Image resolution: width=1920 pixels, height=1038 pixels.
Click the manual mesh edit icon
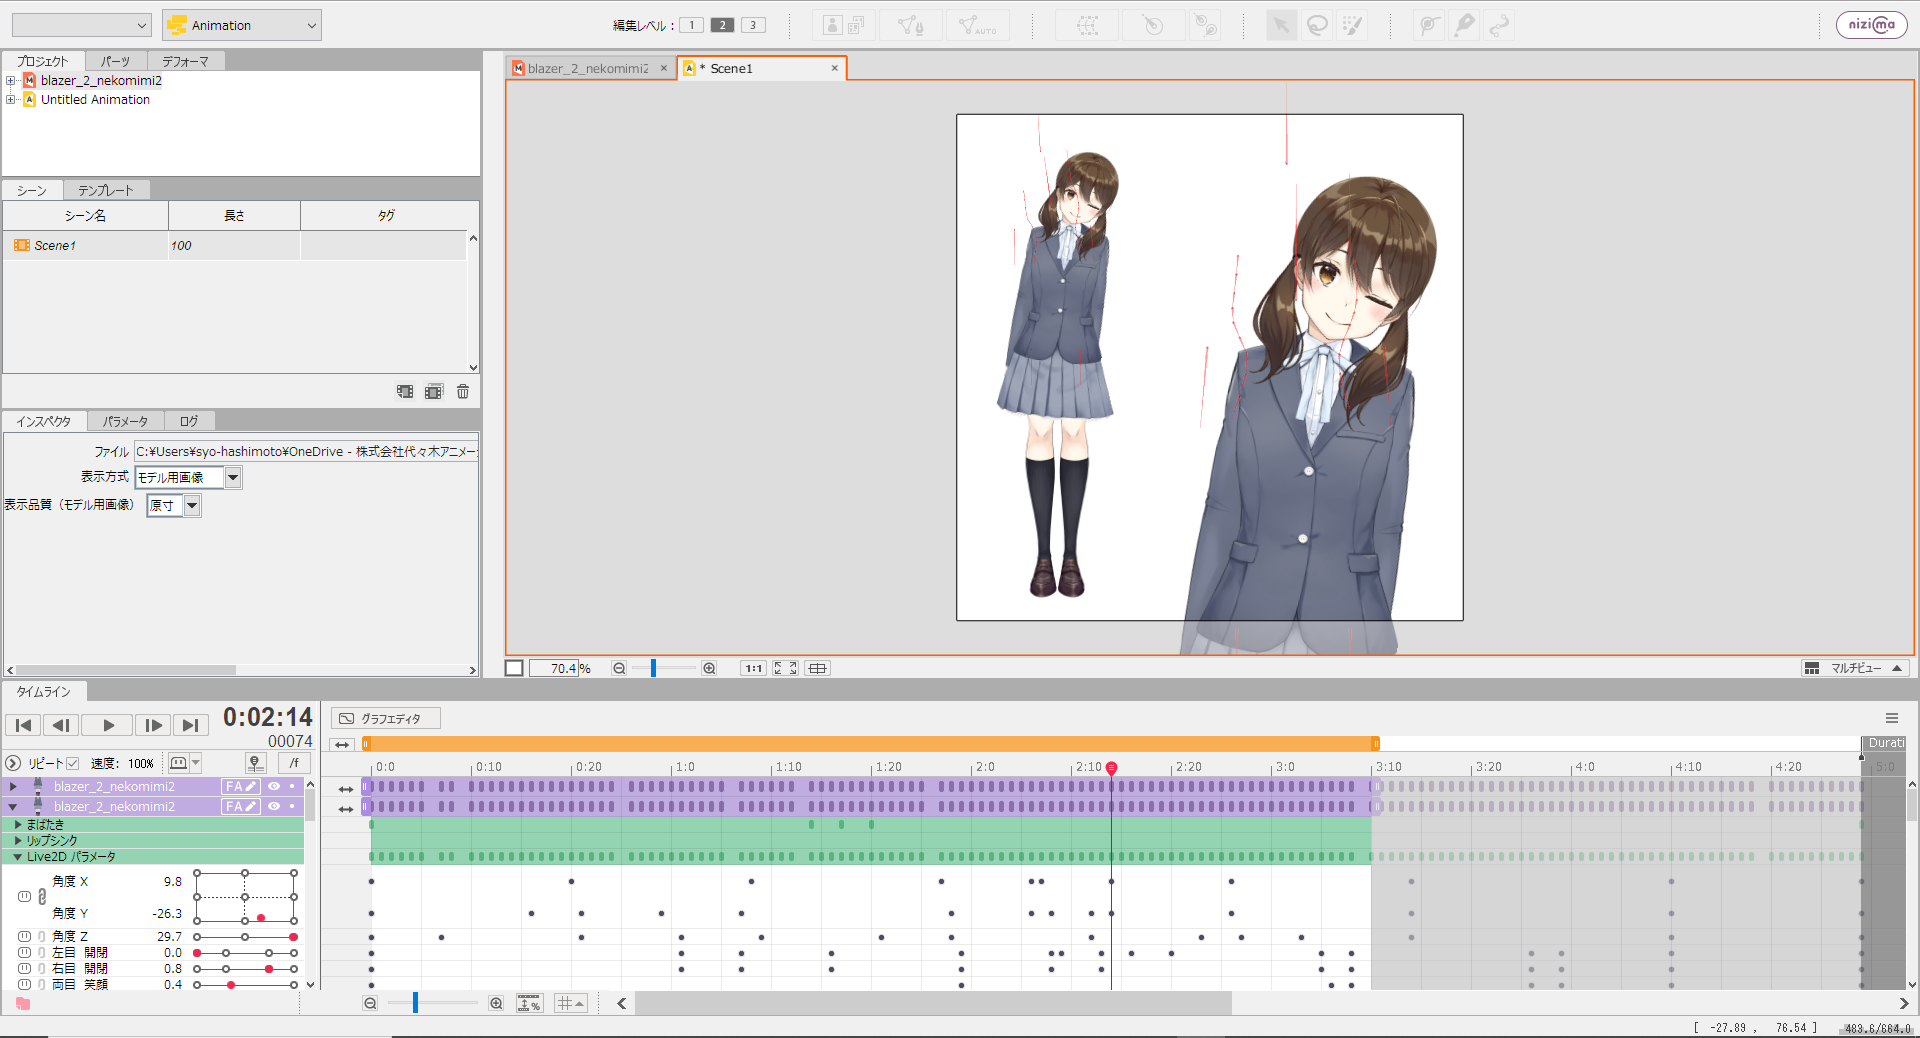(911, 25)
